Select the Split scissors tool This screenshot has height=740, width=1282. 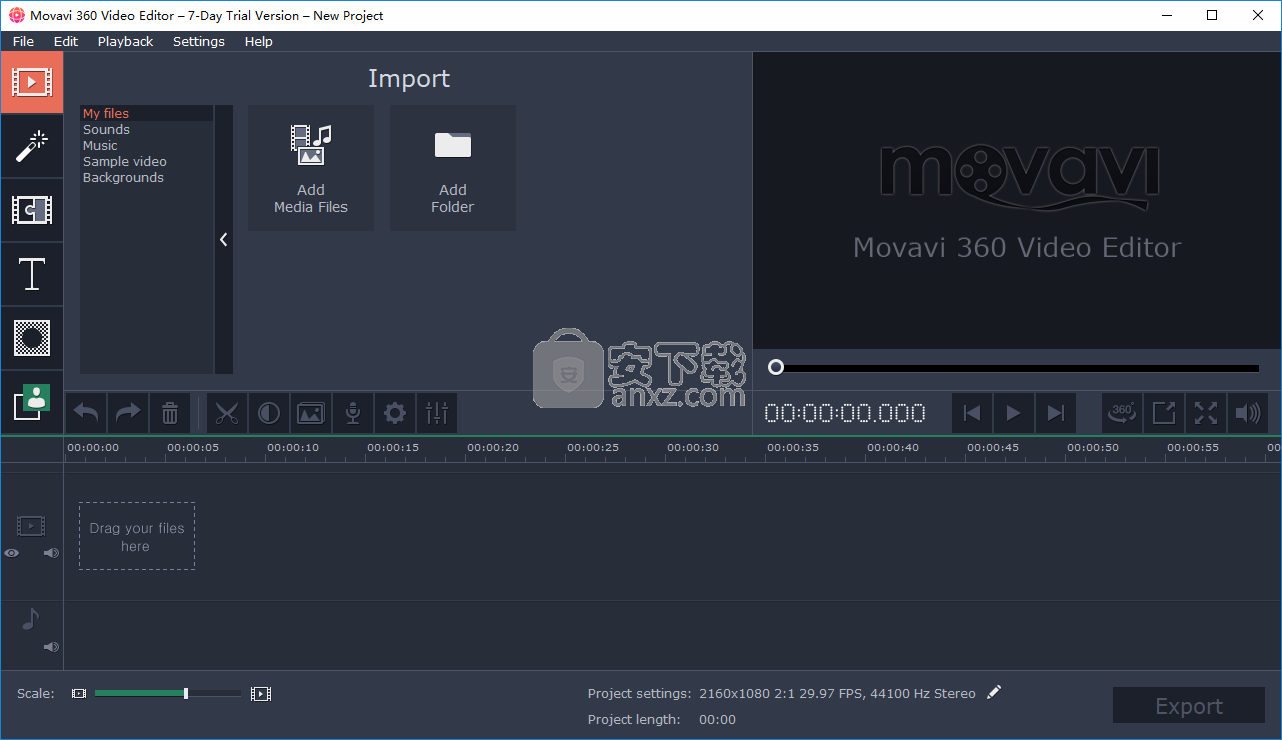(227, 413)
